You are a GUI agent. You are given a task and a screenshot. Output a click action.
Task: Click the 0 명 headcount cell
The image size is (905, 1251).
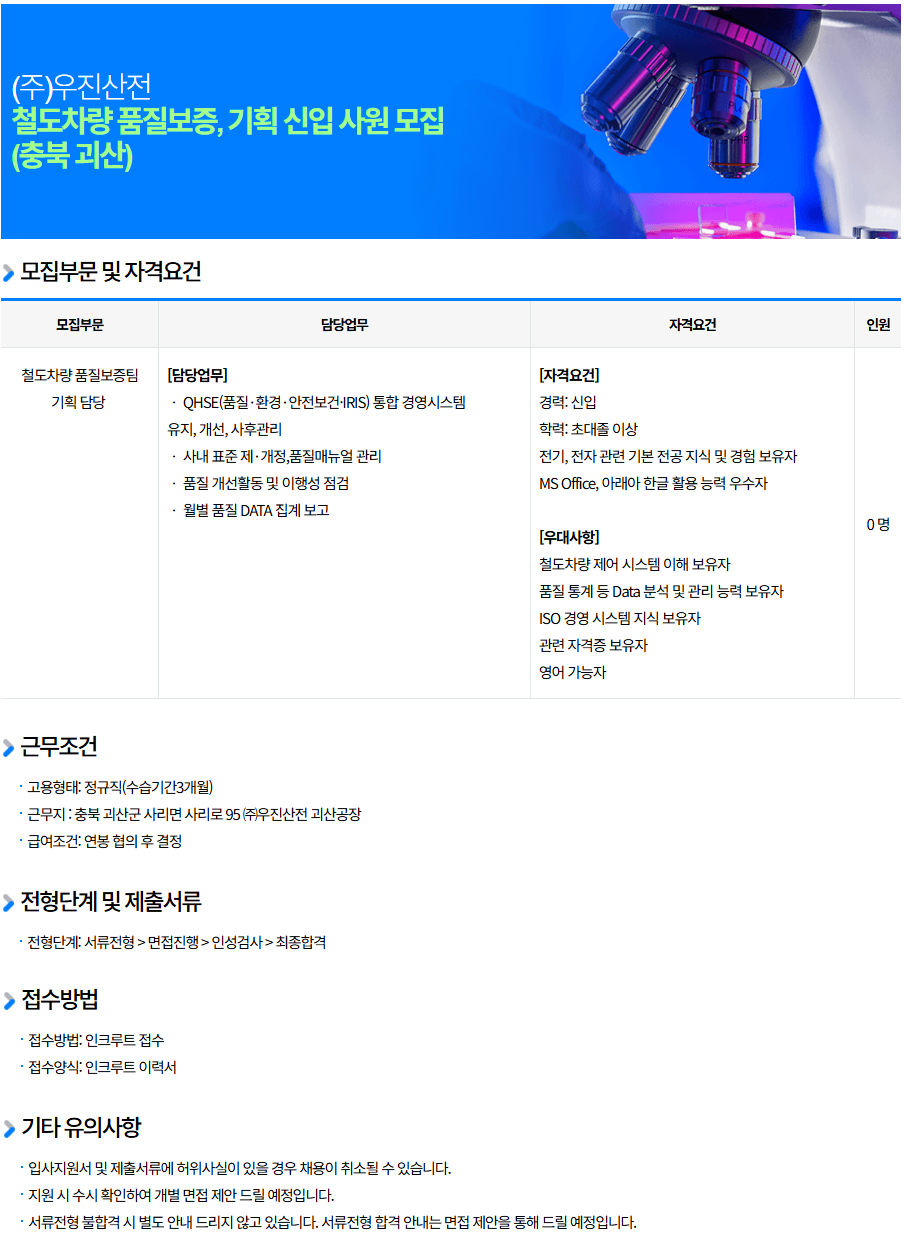[x=878, y=524]
